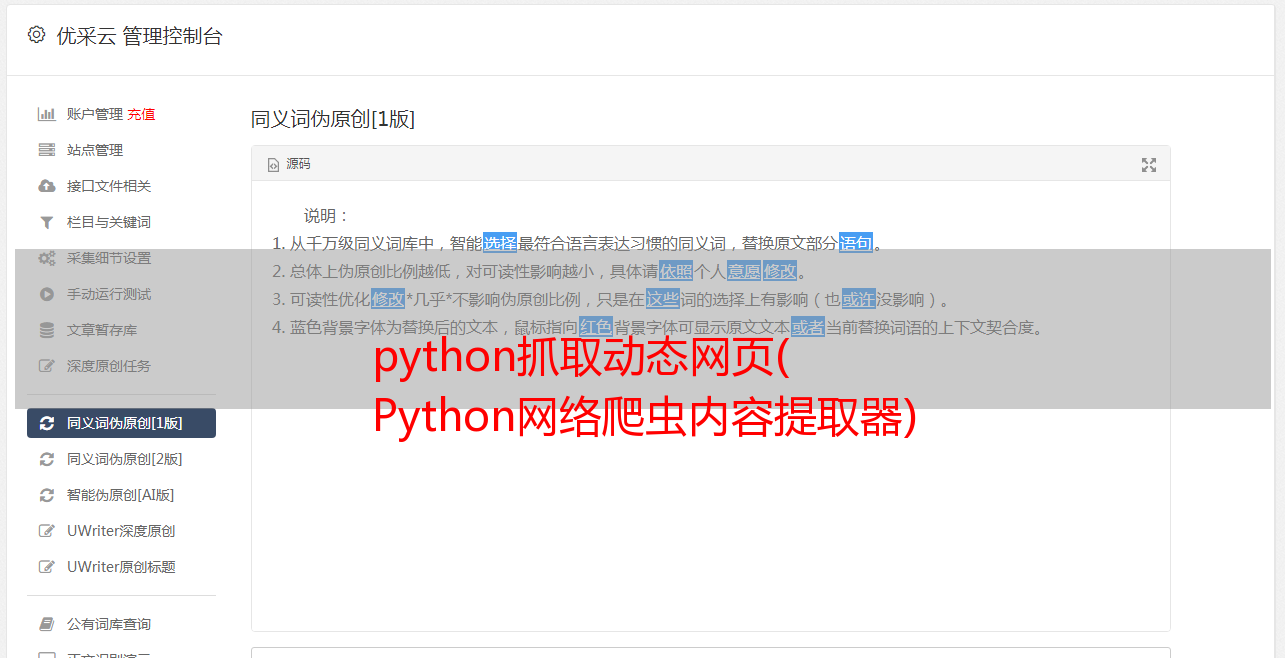Select 同义词伪原创[1版] sidebar item
Image resolution: width=1285 pixels, height=658 pixels.
121,423
